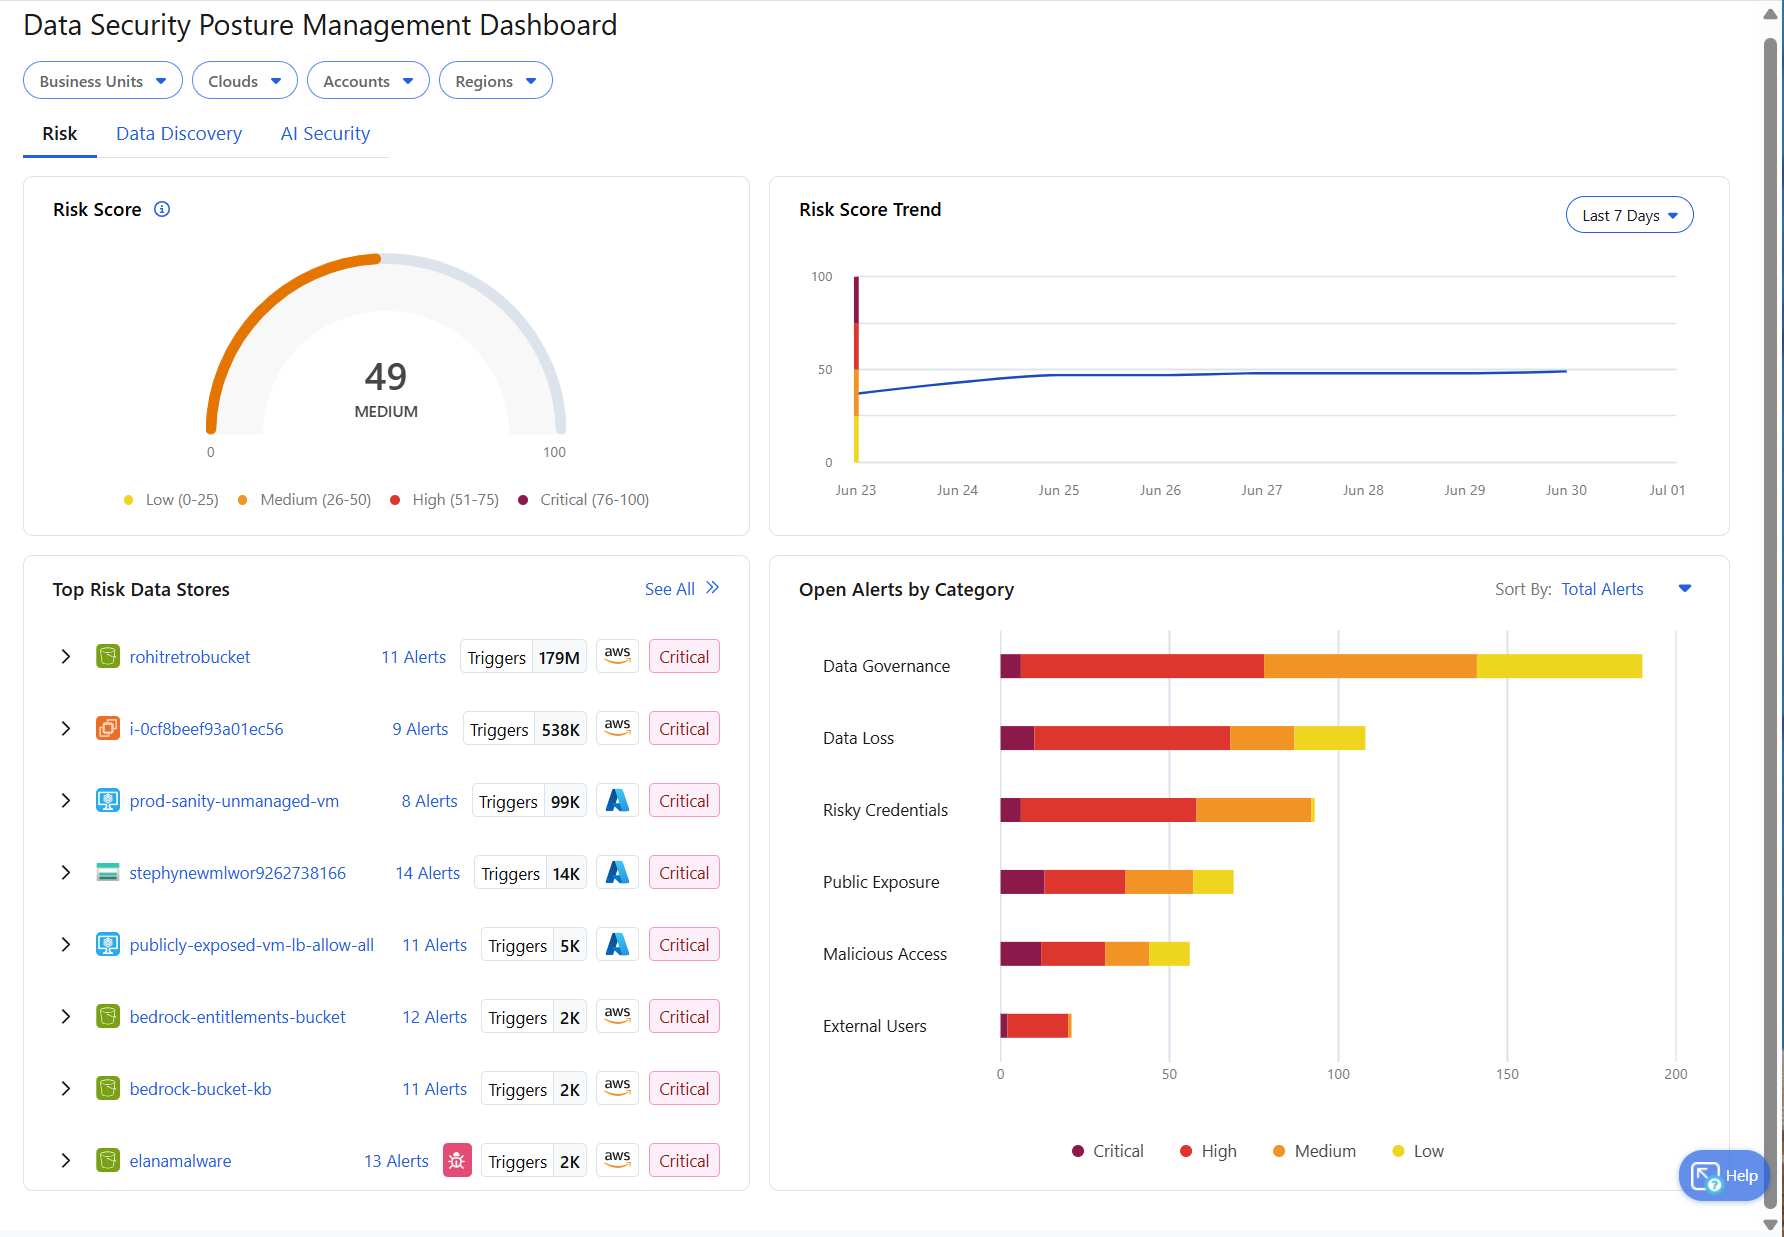Click the green S3 bucket icon beside rohitretrobucket
The width and height of the screenshot is (1784, 1237).
click(107, 656)
